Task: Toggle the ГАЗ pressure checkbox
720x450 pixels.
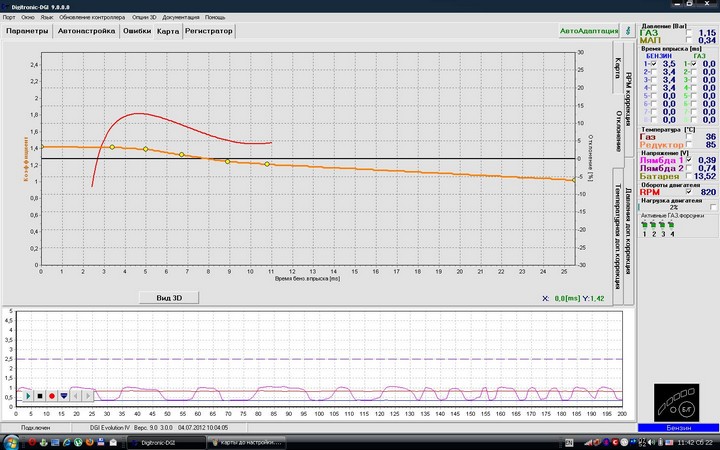Action: (x=688, y=33)
